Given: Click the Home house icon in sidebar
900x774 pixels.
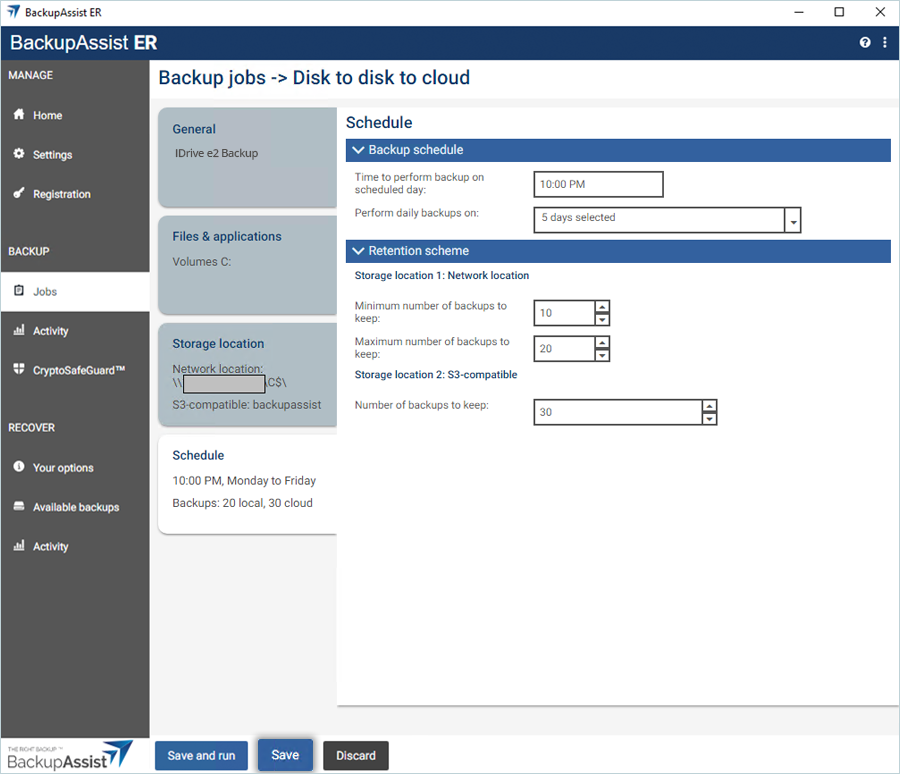Looking at the screenshot, I should [19, 115].
